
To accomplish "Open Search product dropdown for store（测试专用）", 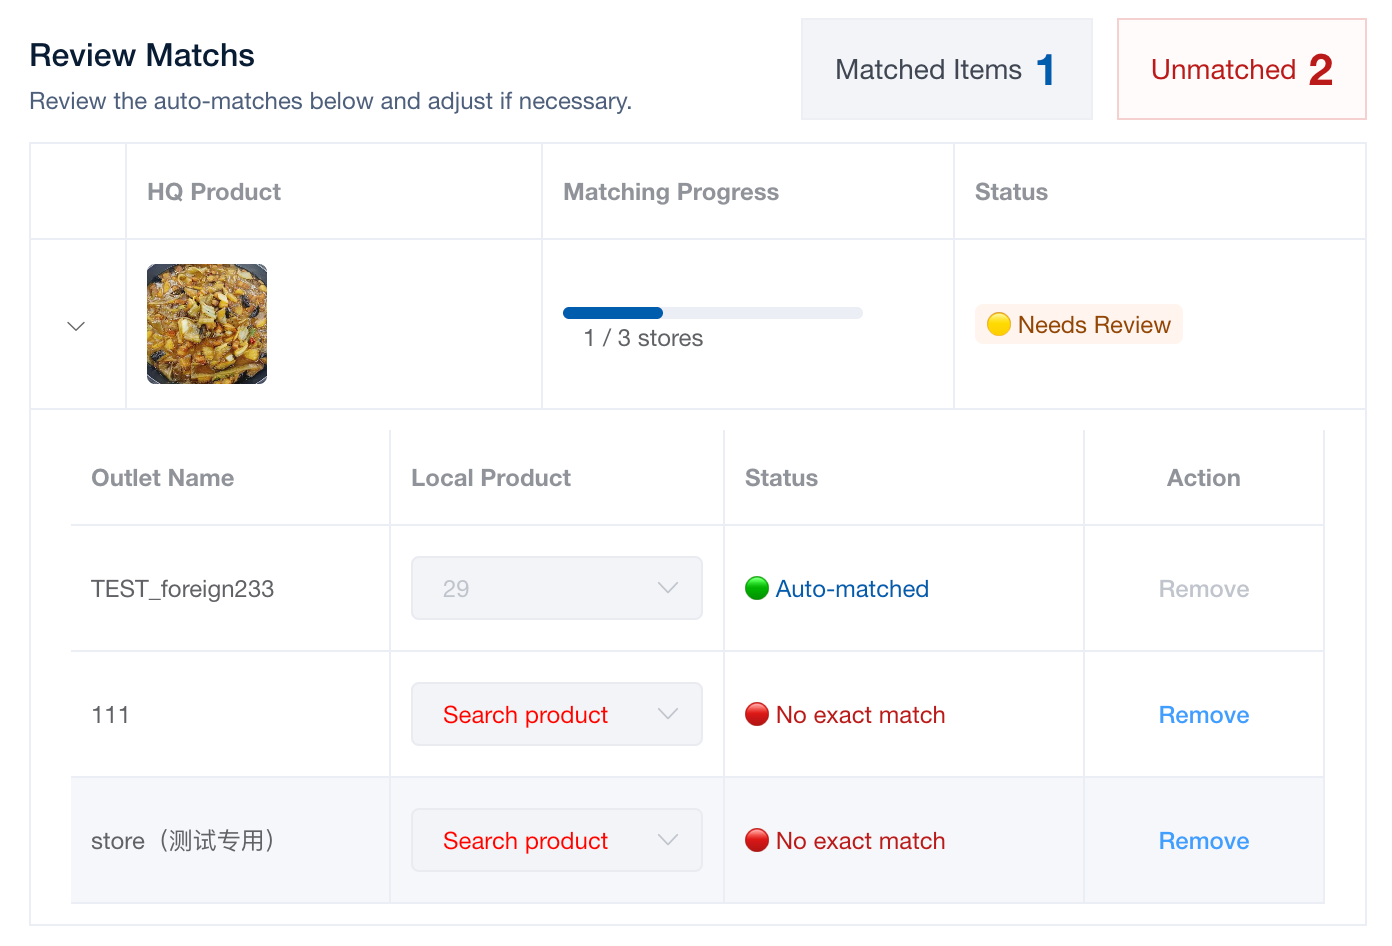I will 526,841.
